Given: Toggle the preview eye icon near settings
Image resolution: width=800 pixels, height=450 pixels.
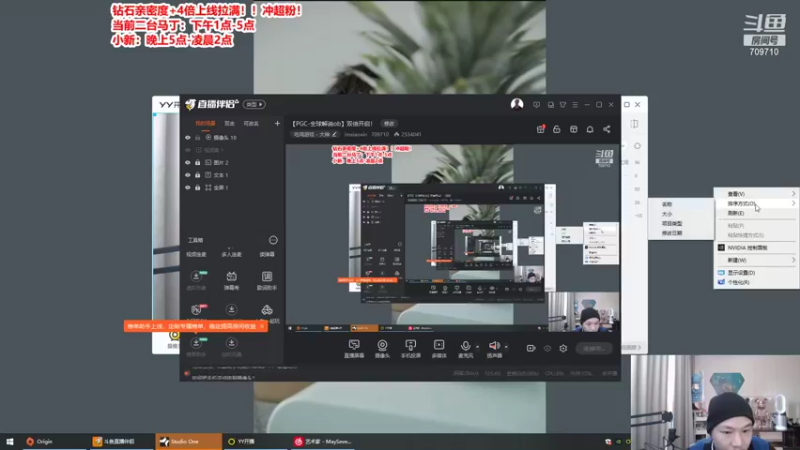Looking at the screenshot, I should [x=547, y=348].
